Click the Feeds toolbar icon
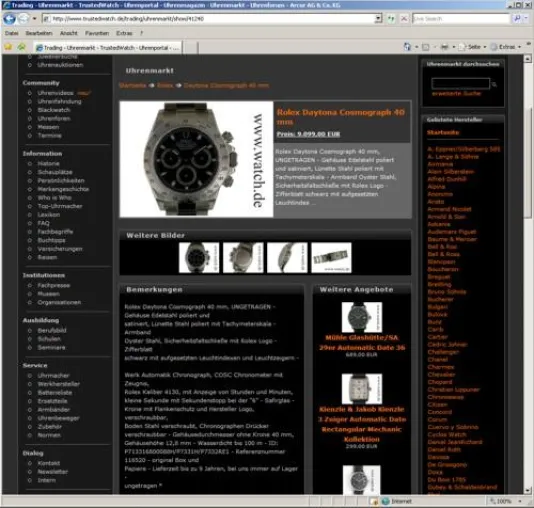The image size is (534, 508). click(x=425, y=47)
